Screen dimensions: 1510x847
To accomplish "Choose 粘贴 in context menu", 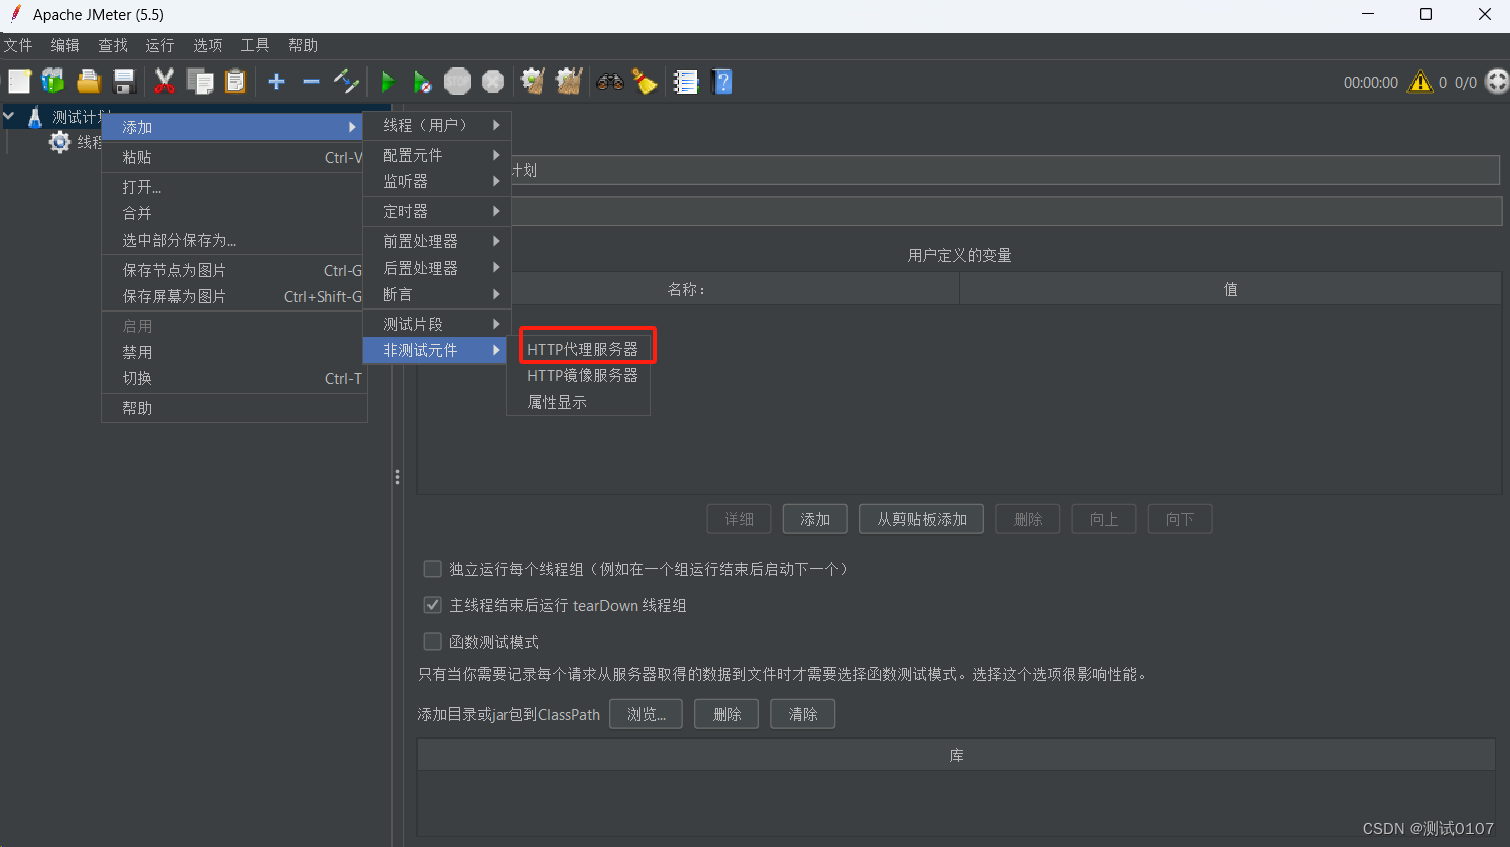I will point(234,157).
